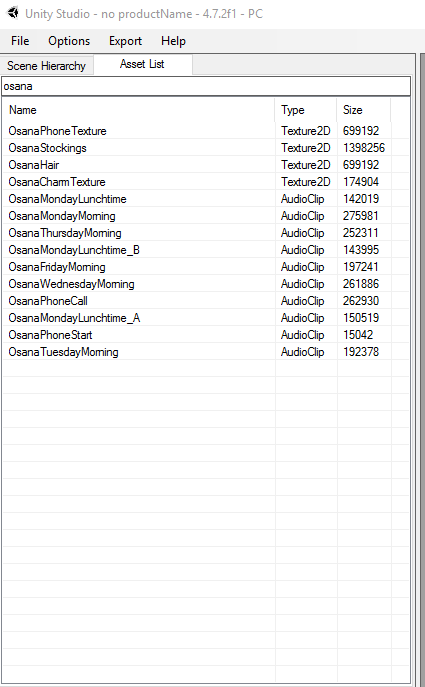The height and width of the screenshot is (687, 425).
Task: Open the File menu
Action: click(x=20, y=41)
